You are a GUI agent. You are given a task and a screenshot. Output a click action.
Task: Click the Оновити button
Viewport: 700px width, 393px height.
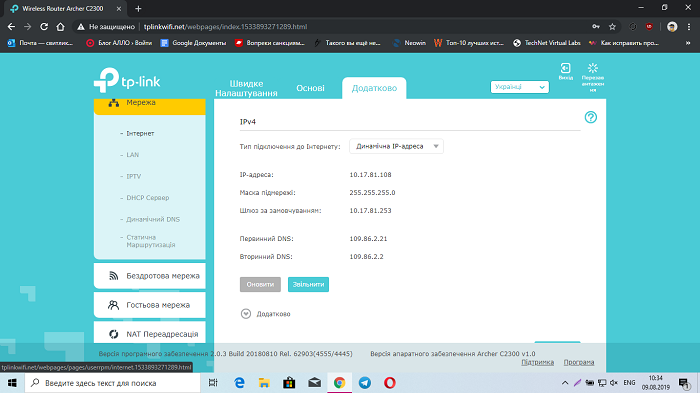click(x=260, y=284)
